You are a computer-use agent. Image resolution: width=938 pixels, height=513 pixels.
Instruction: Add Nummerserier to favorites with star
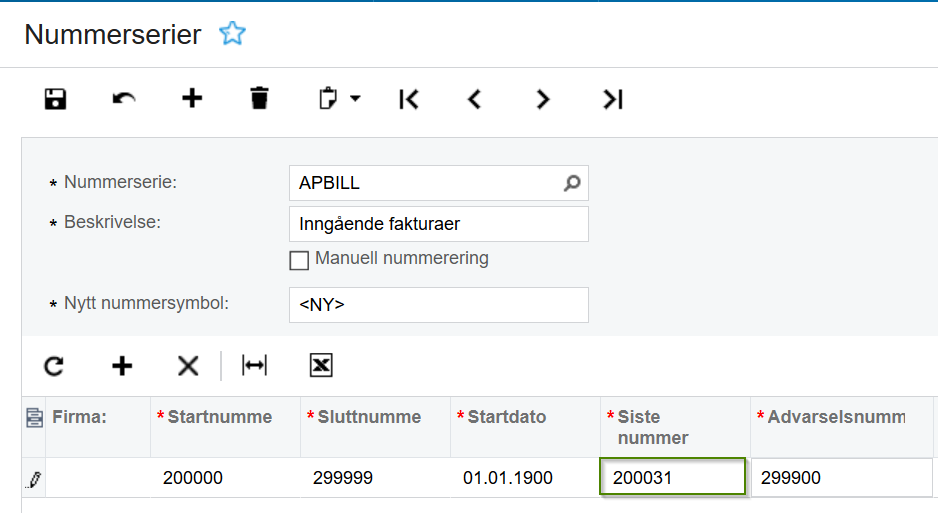pyautogui.click(x=232, y=33)
